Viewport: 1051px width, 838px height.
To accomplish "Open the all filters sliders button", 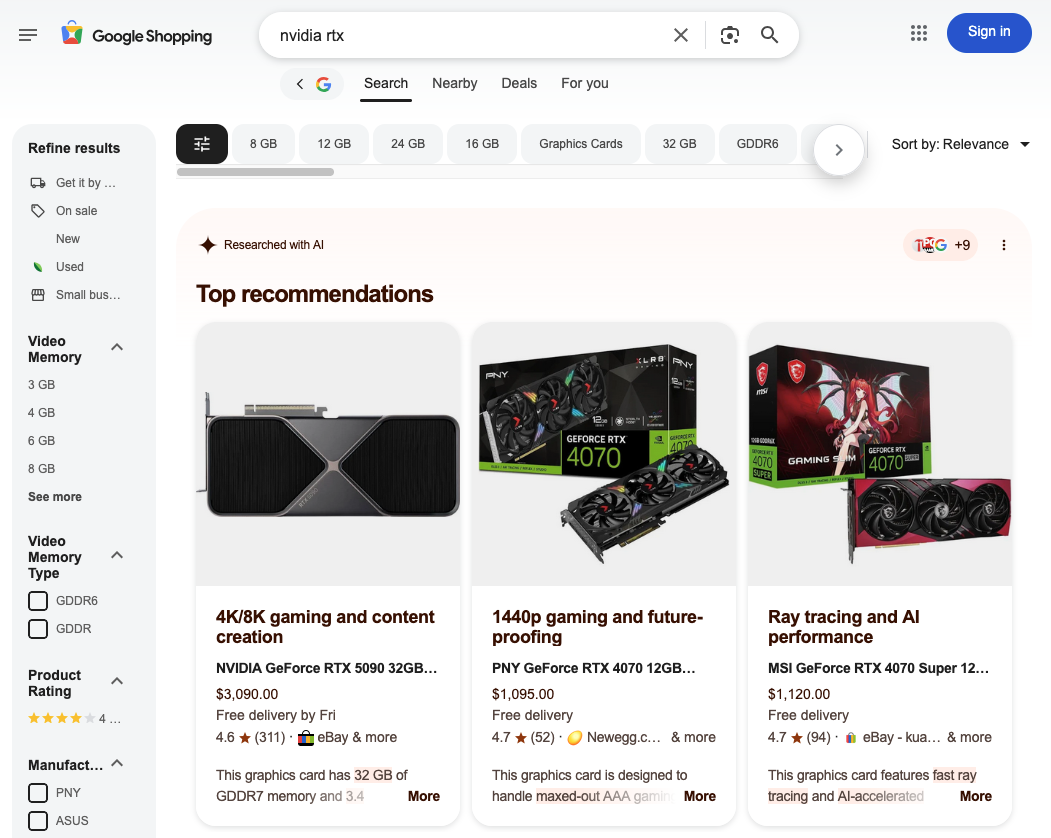I will click(x=202, y=143).
